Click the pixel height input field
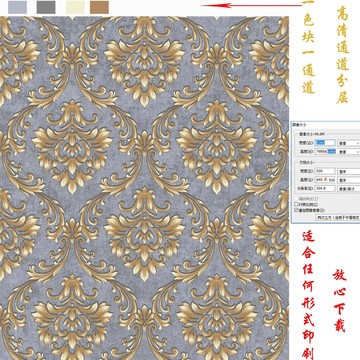 325,151
